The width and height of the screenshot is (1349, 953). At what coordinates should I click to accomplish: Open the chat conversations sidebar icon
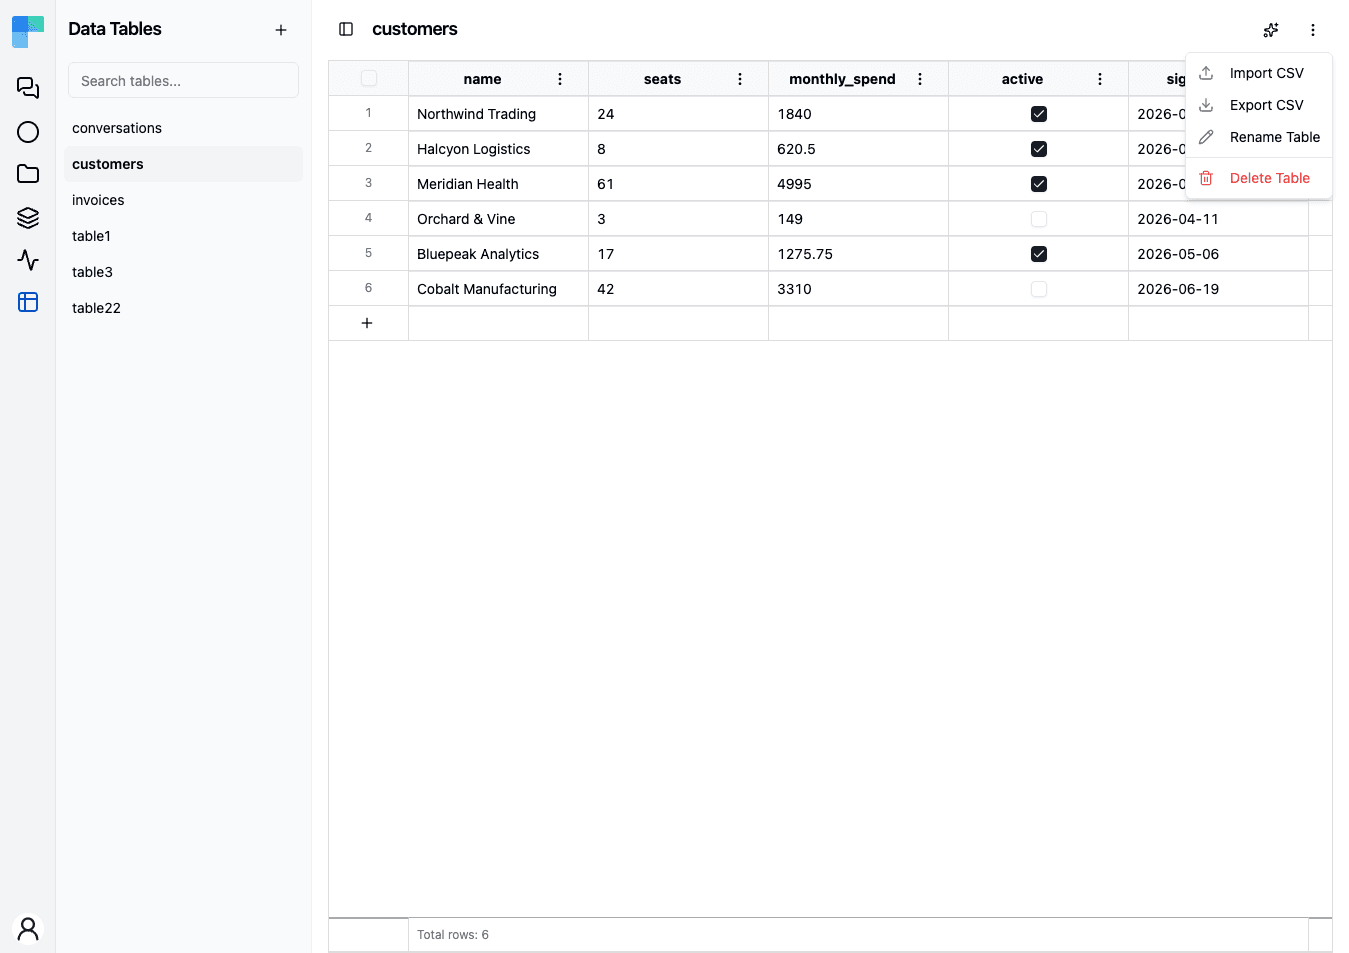28,88
